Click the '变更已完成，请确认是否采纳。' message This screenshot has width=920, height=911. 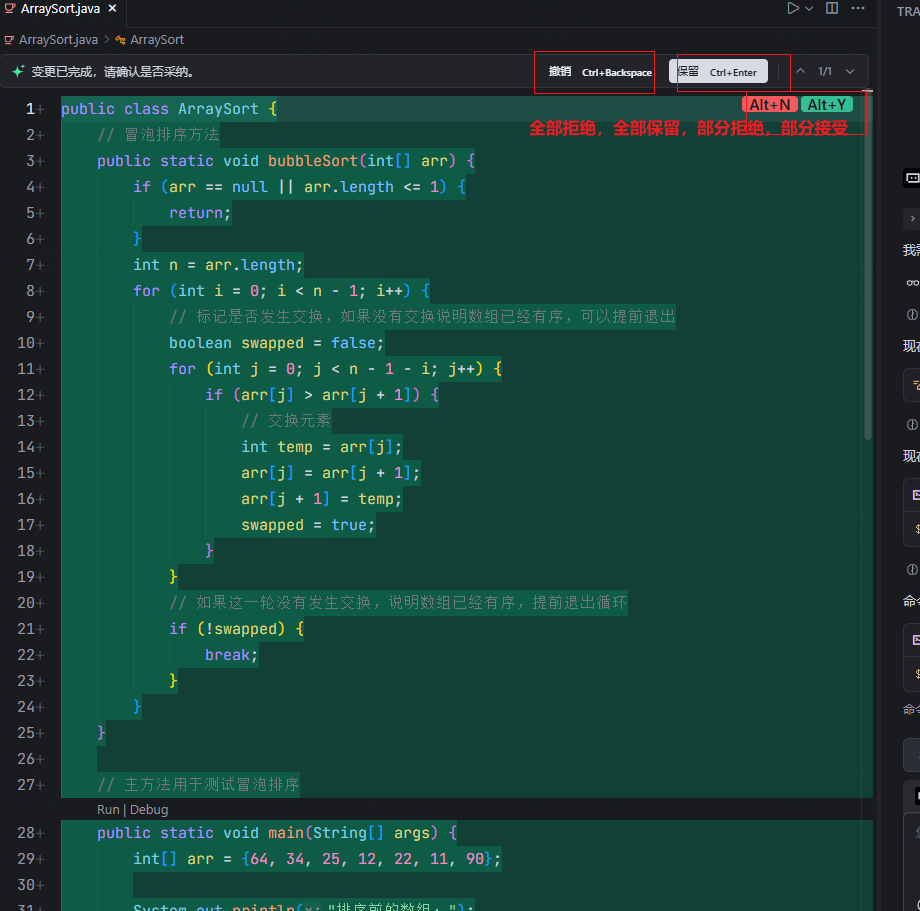(112, 72)
